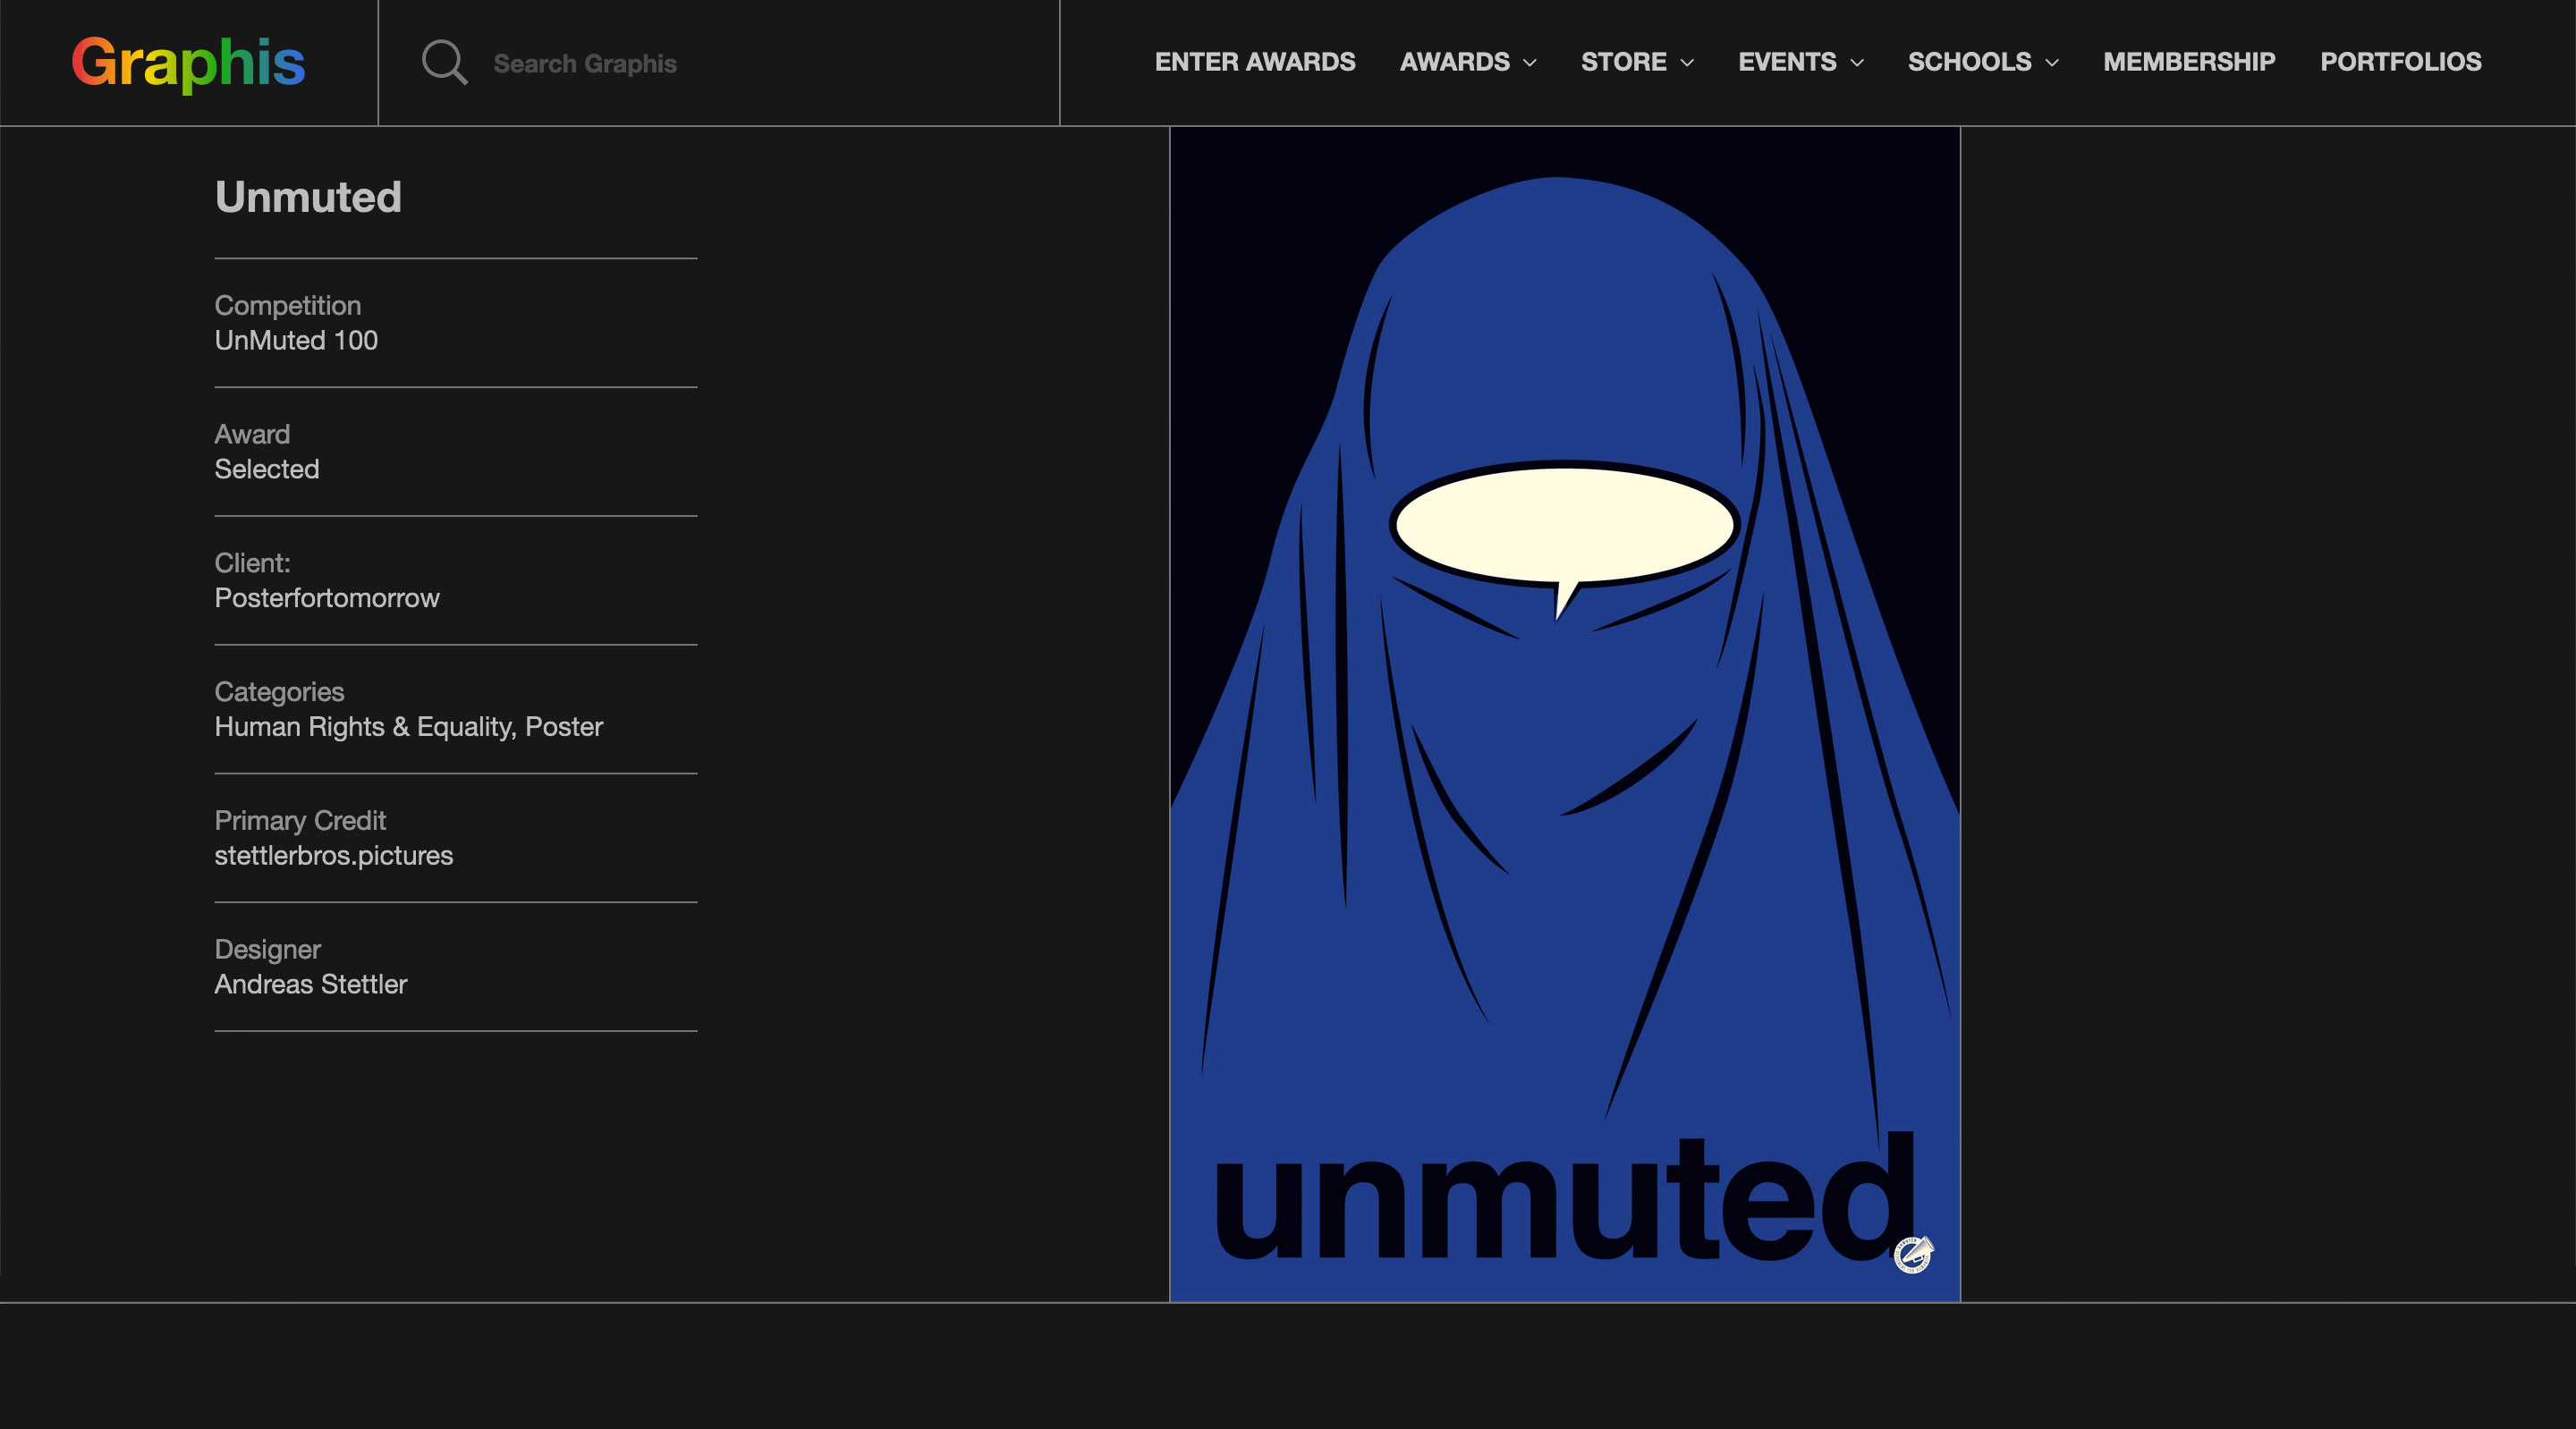Click the Poster category link

(x=564, y=727)
